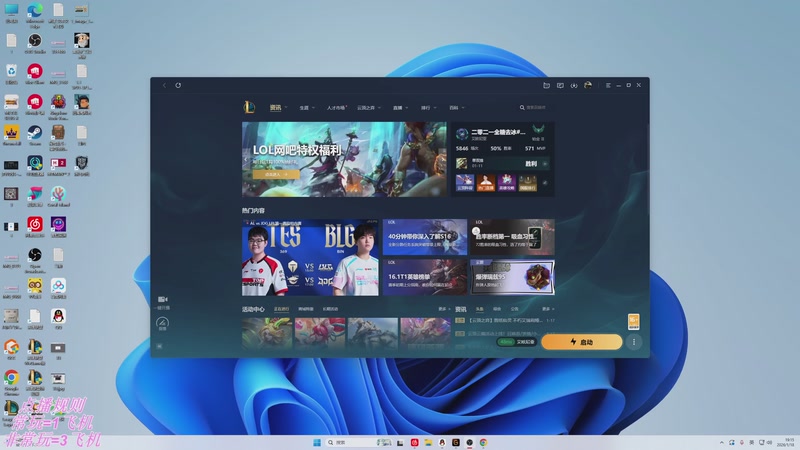Click the small square icon at the sidebar bottom
The height and width of the screenshot is (450, 800).
coord(159,346)
